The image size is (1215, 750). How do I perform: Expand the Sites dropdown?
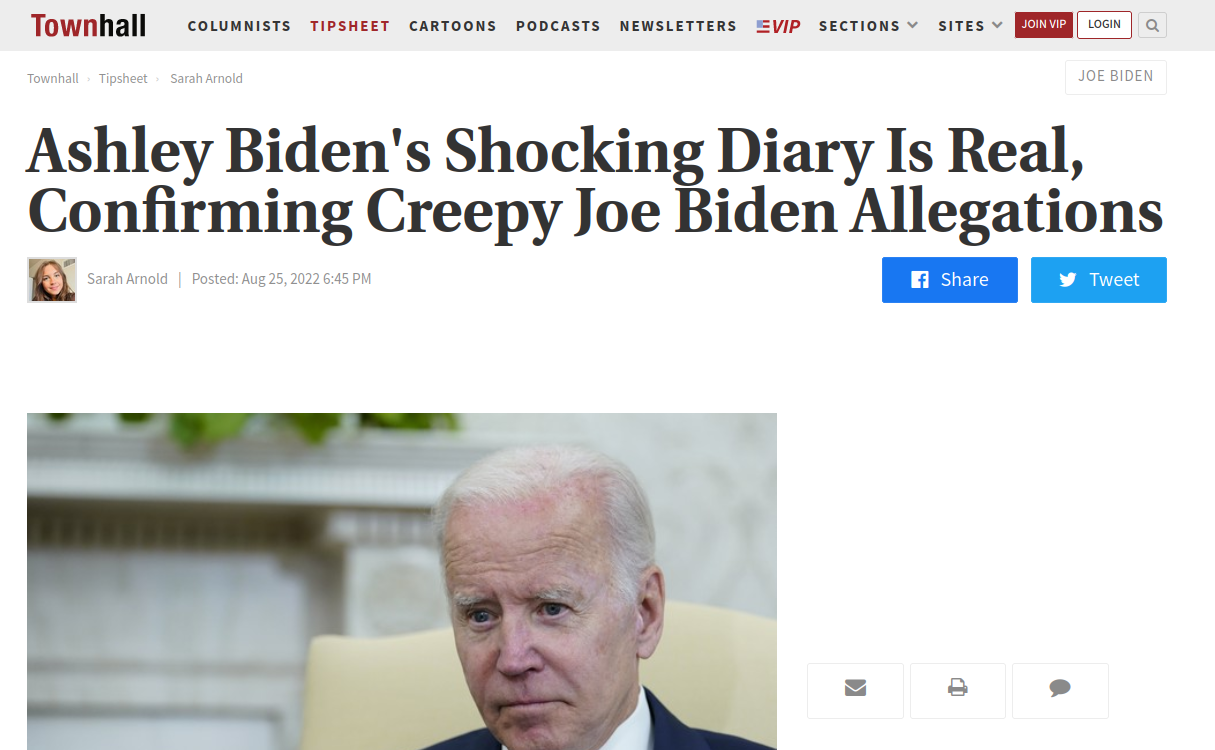tap(971, 26)
